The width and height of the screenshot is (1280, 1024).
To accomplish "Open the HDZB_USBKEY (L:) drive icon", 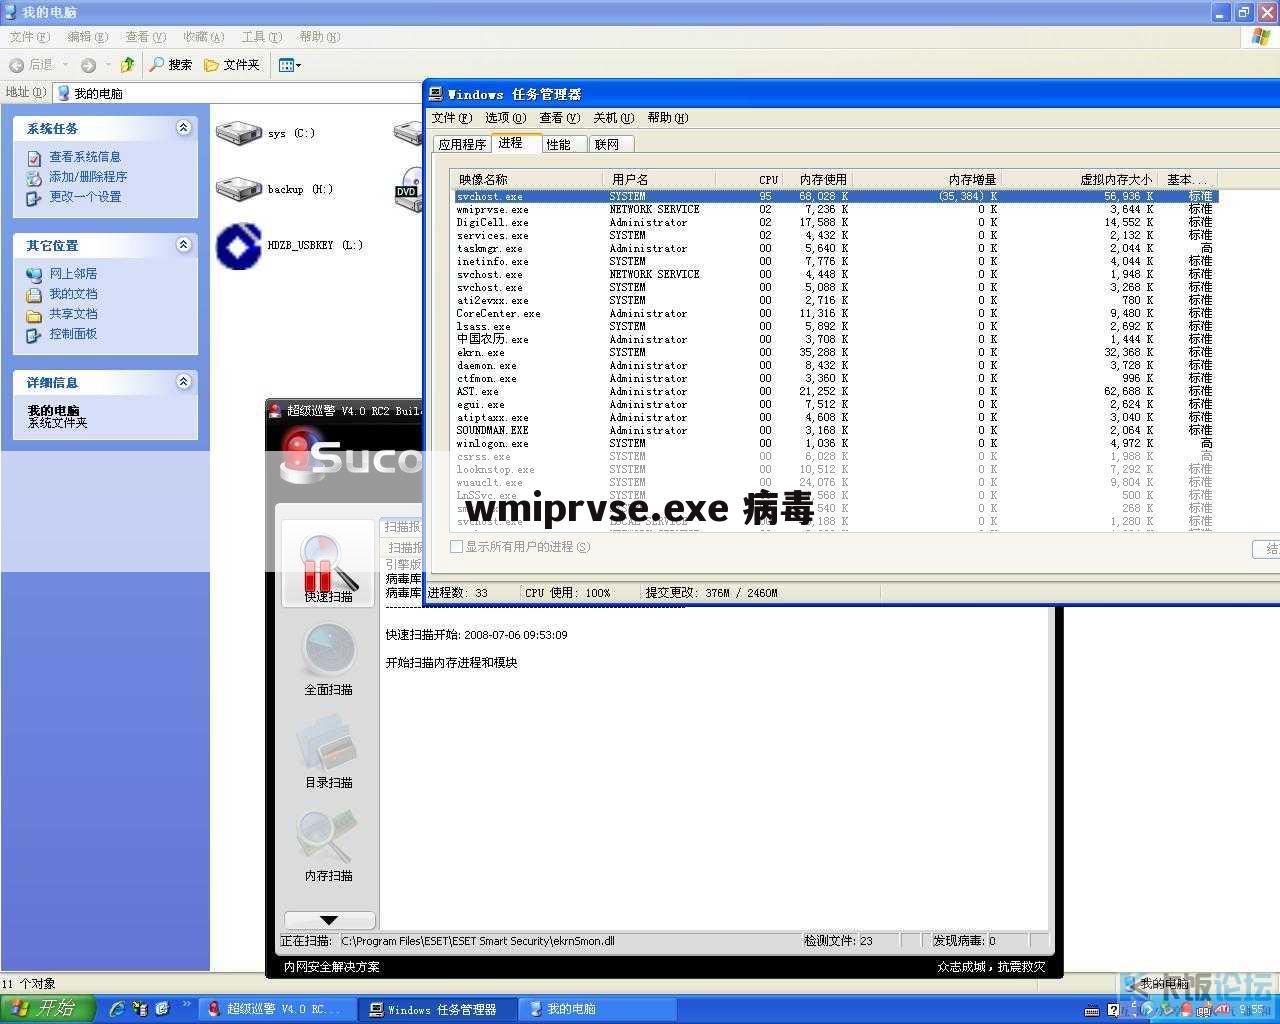I will click(238, 245).
